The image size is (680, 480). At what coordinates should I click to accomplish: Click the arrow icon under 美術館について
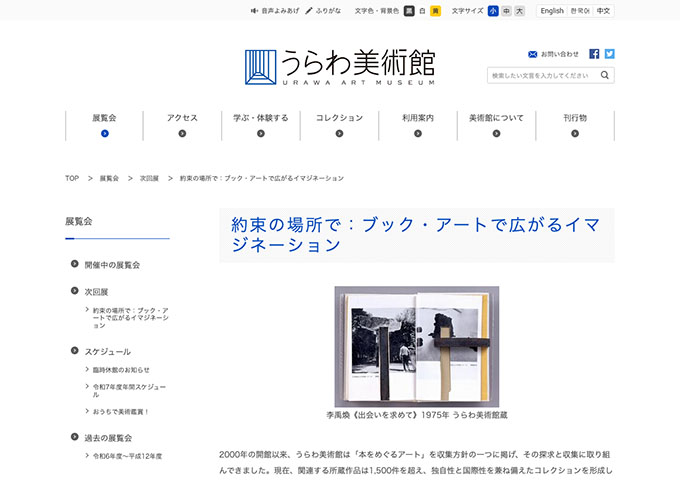tap(496, 134)
